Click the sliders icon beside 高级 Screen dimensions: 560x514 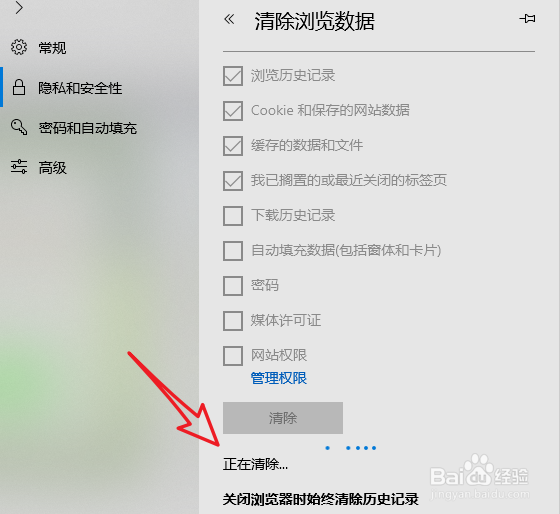(19, 167)
